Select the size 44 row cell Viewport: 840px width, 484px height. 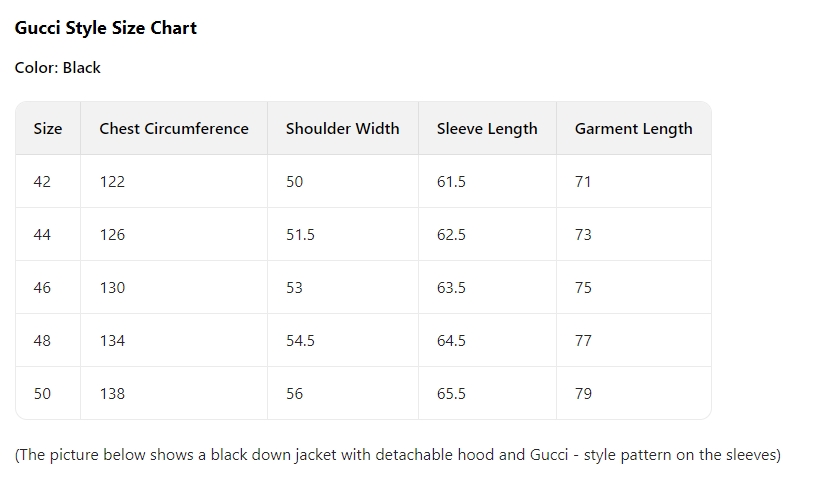click(x=42, y=235)
